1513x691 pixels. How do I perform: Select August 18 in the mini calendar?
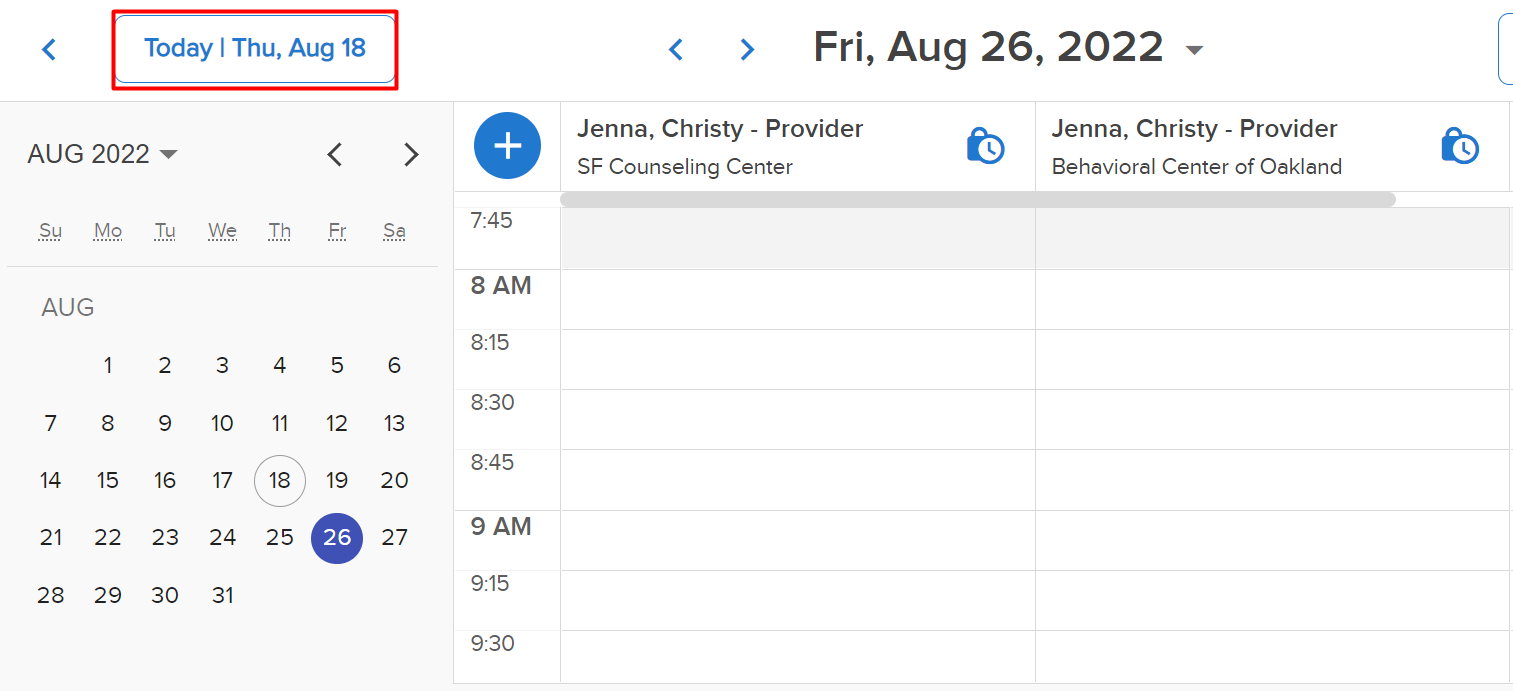coord(280,480)
